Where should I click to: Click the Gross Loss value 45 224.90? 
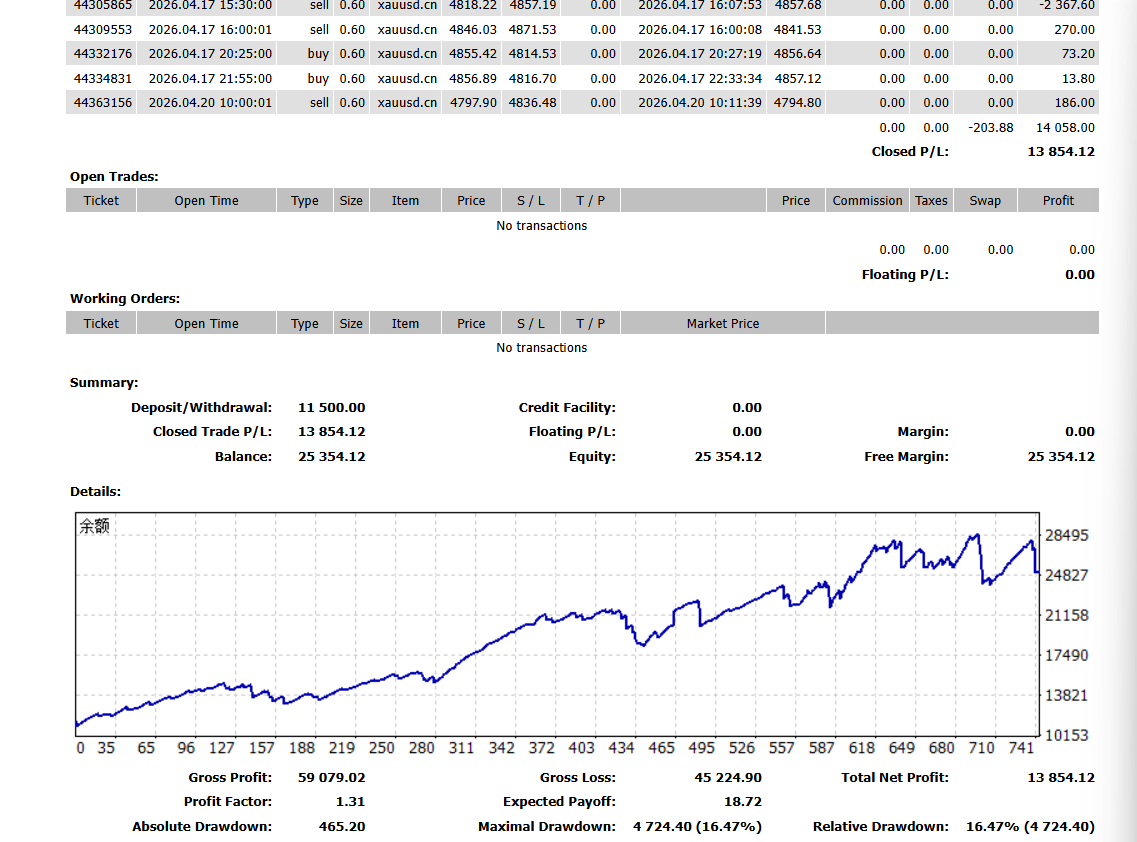click(x=728, y=777)
